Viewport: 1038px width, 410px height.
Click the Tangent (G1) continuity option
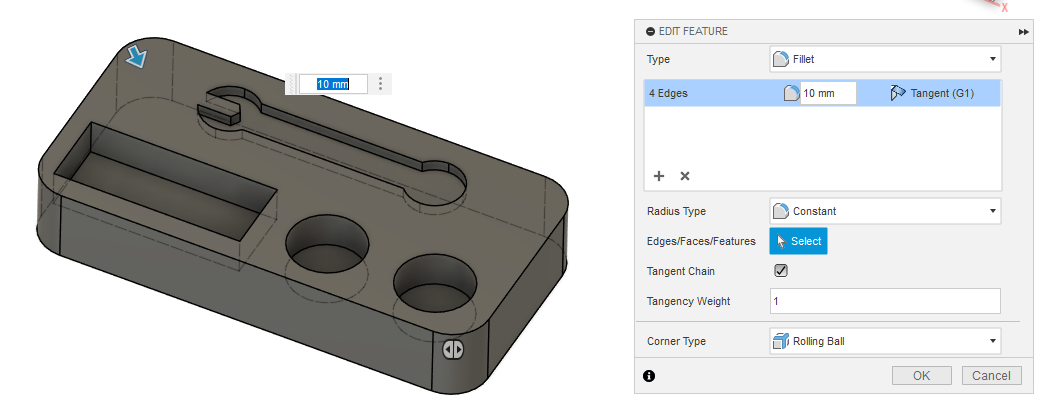(x=931, y=93)
